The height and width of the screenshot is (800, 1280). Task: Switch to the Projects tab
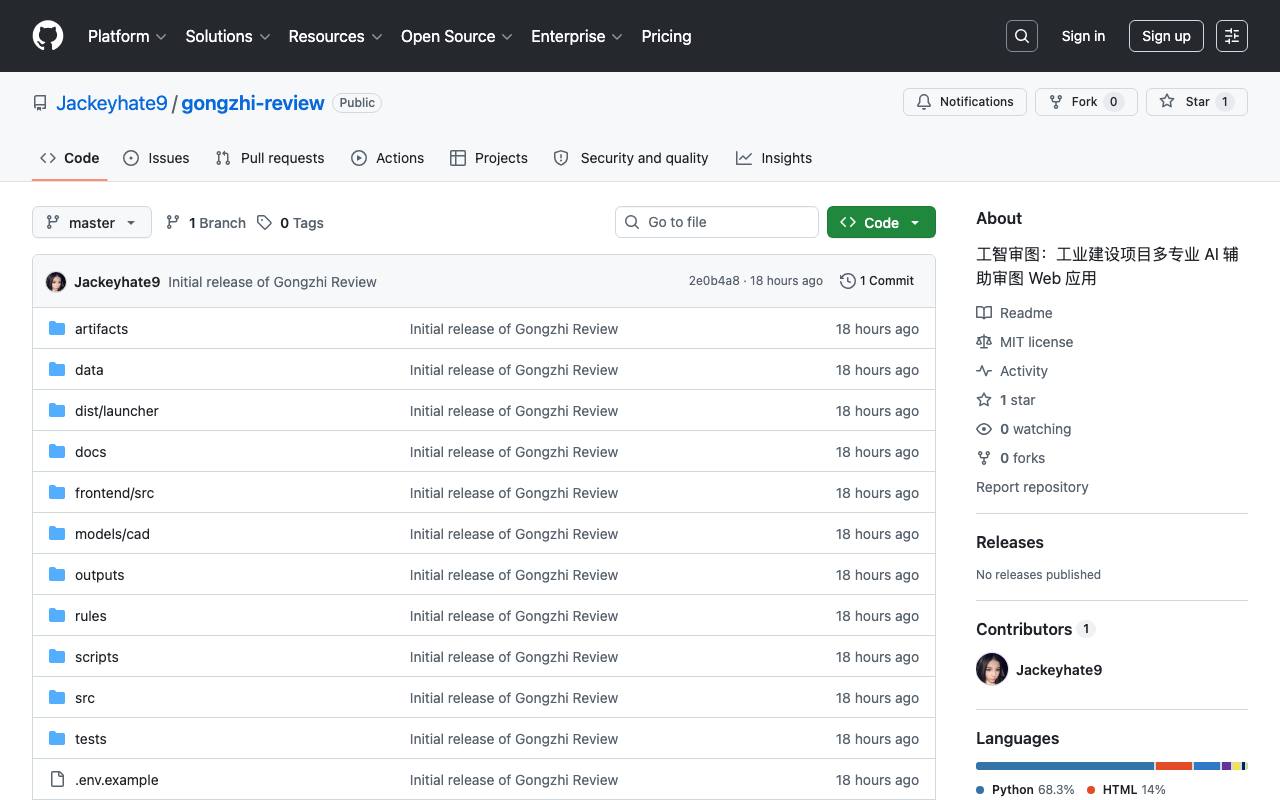pyautogui.click(x=489, y=158)
